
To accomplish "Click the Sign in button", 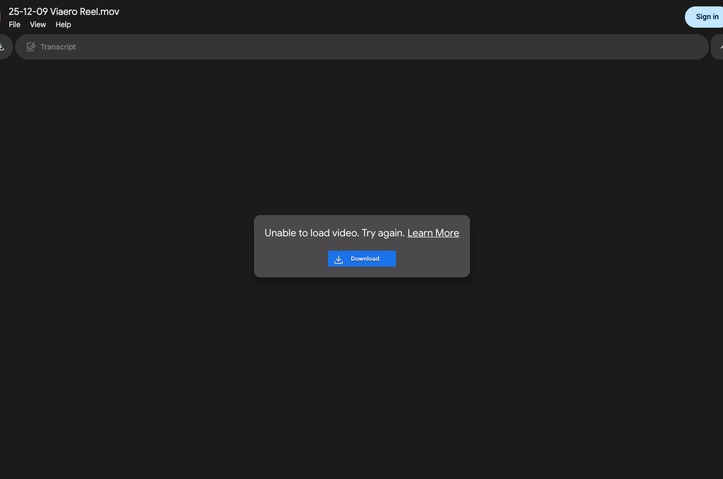I will 704,17.
